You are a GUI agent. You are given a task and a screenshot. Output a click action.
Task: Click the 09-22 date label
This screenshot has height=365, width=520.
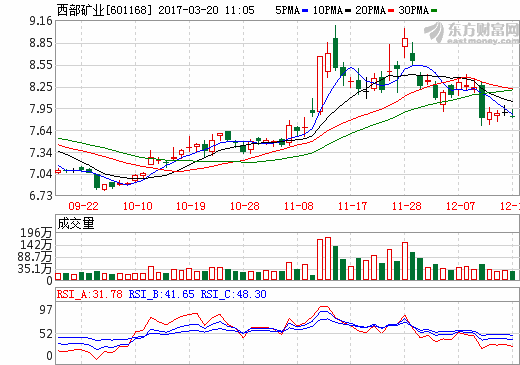(83, 206)
